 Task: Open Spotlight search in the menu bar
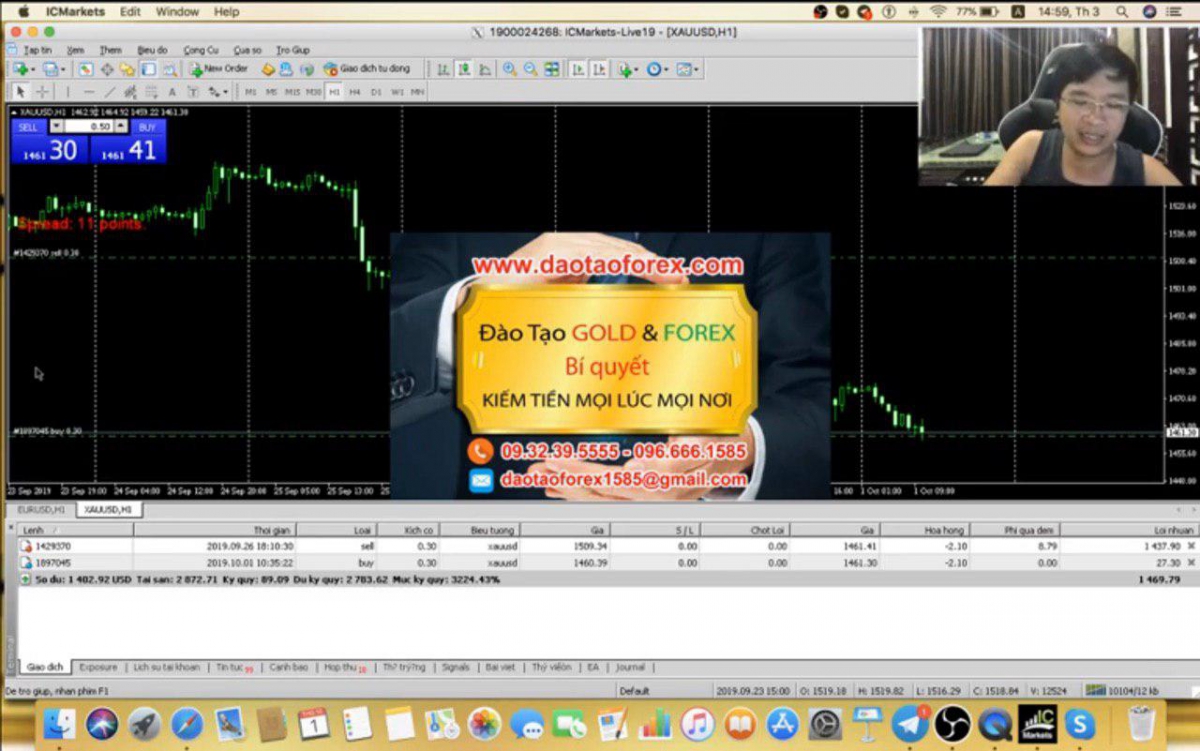pyautogui.click(x=1122, y=12)
